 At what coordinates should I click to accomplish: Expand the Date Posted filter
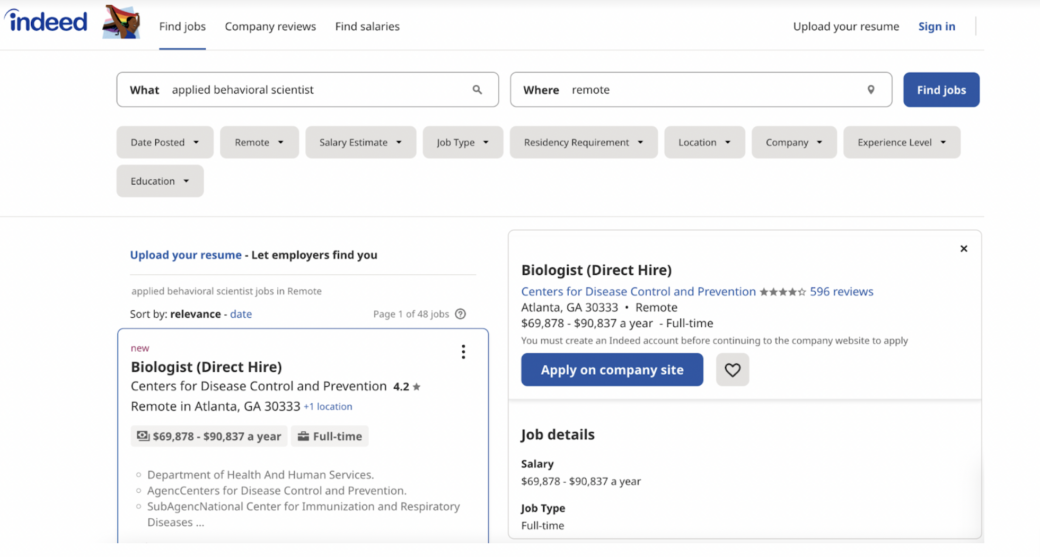pos(165,142)
